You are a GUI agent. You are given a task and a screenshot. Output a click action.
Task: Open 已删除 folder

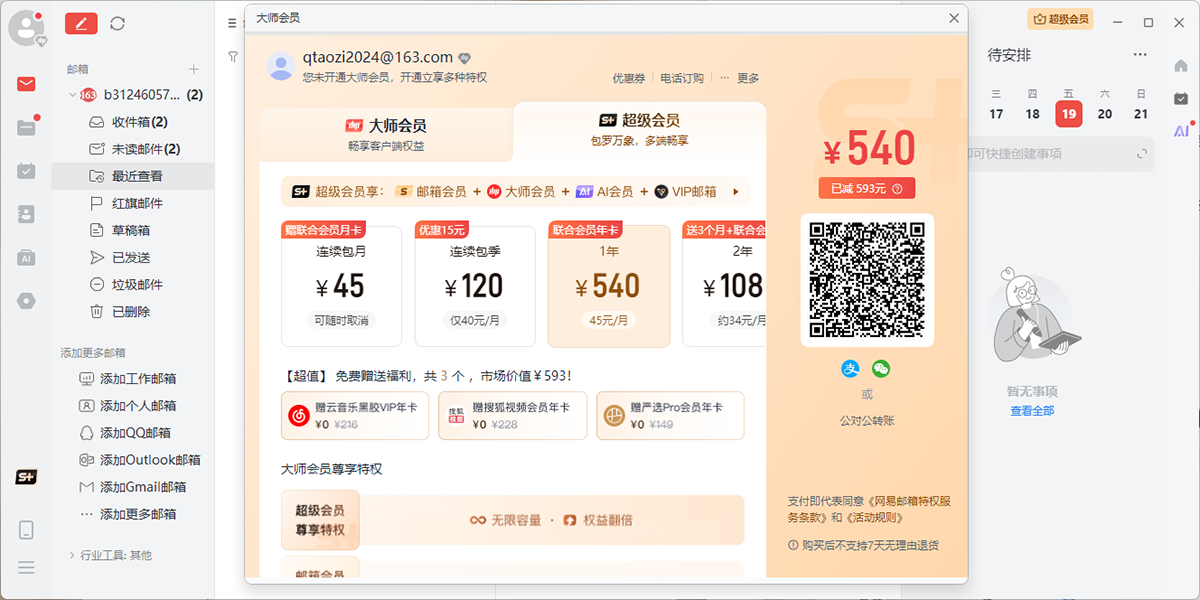point(131,311)
